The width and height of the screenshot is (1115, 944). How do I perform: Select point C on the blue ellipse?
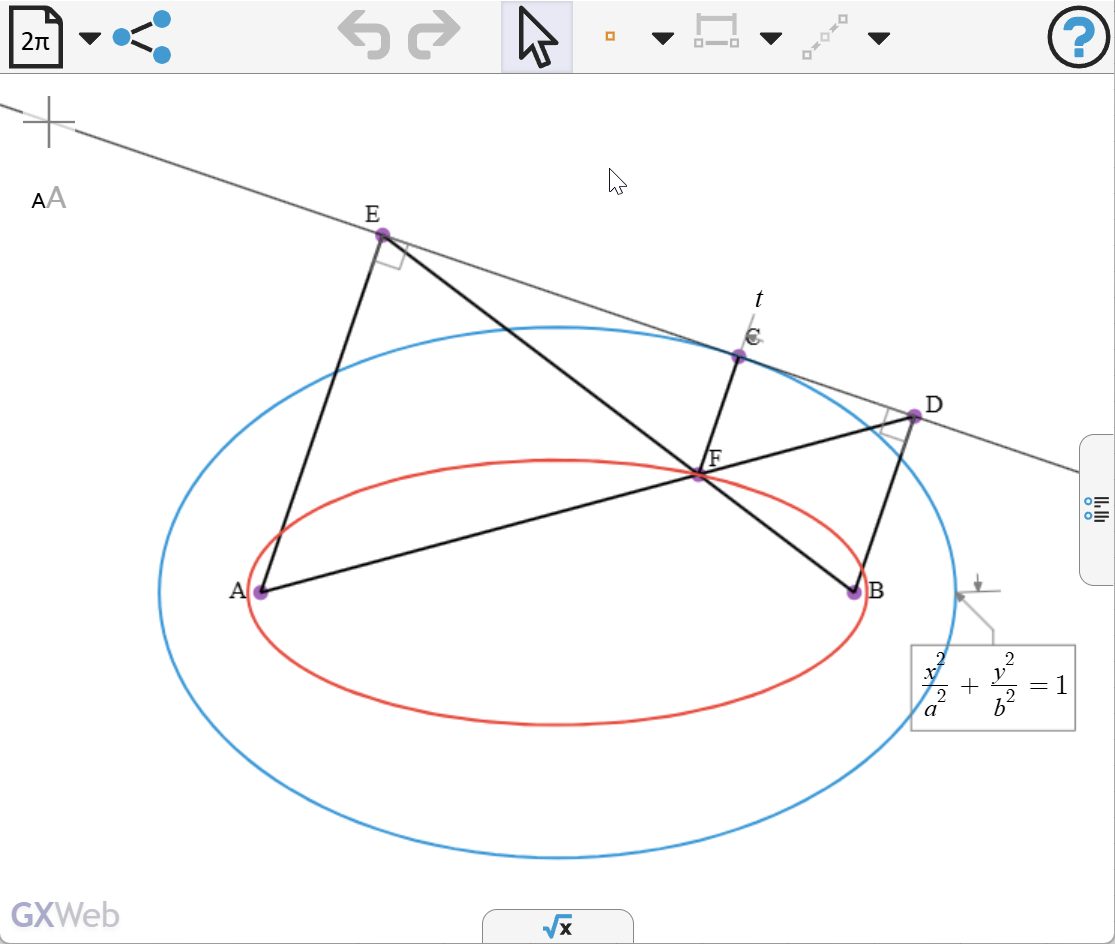pyautogui.click(x=739, y=356)
